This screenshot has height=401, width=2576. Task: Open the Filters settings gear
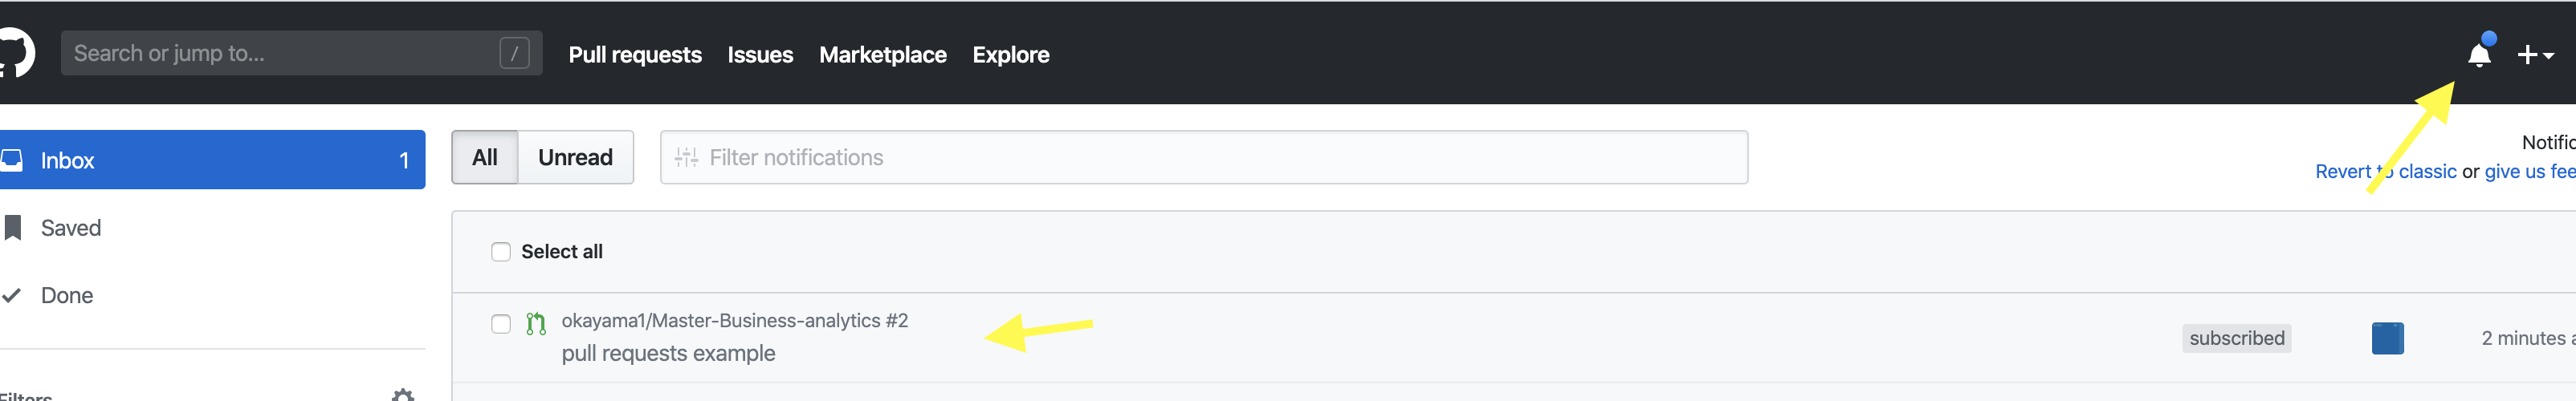point(403,395)
